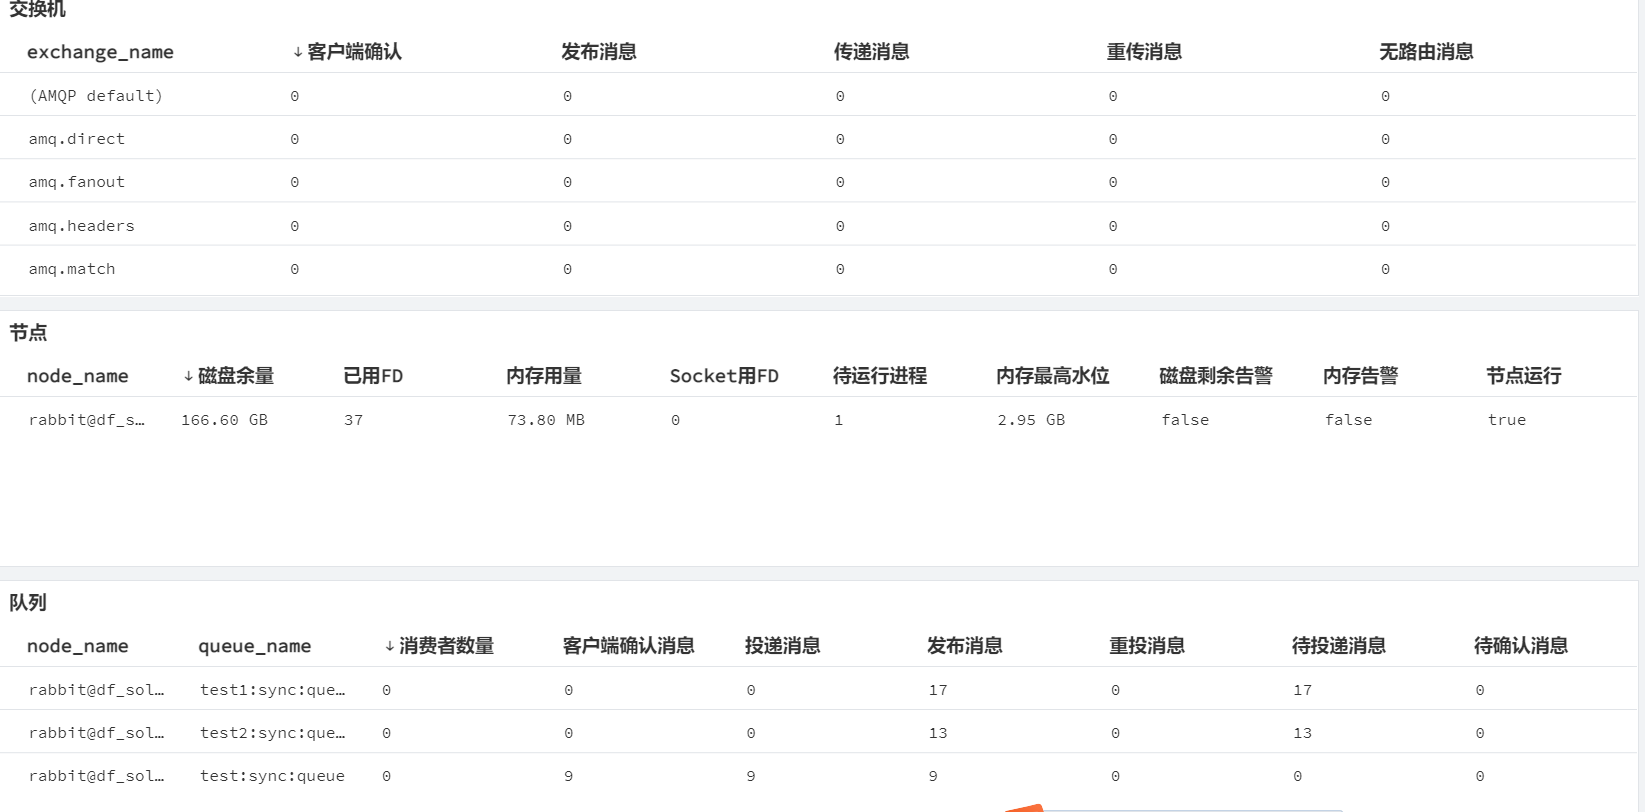Click the 已用FD column header
The width and height of the screenshot is (1645, 812).
(x=373, y=376)
